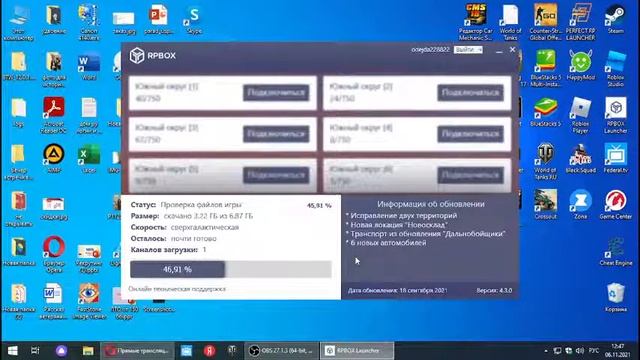This screenshot has width=640, height=360.
Task: Select the Steam desktop shortcut
Action: click(616, 20)
